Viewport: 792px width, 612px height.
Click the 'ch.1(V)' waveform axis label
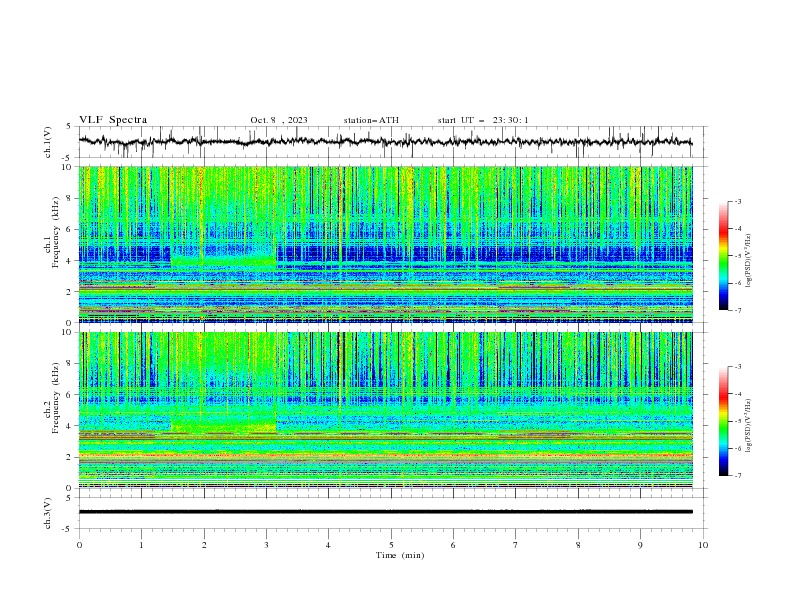coord(48,142)
